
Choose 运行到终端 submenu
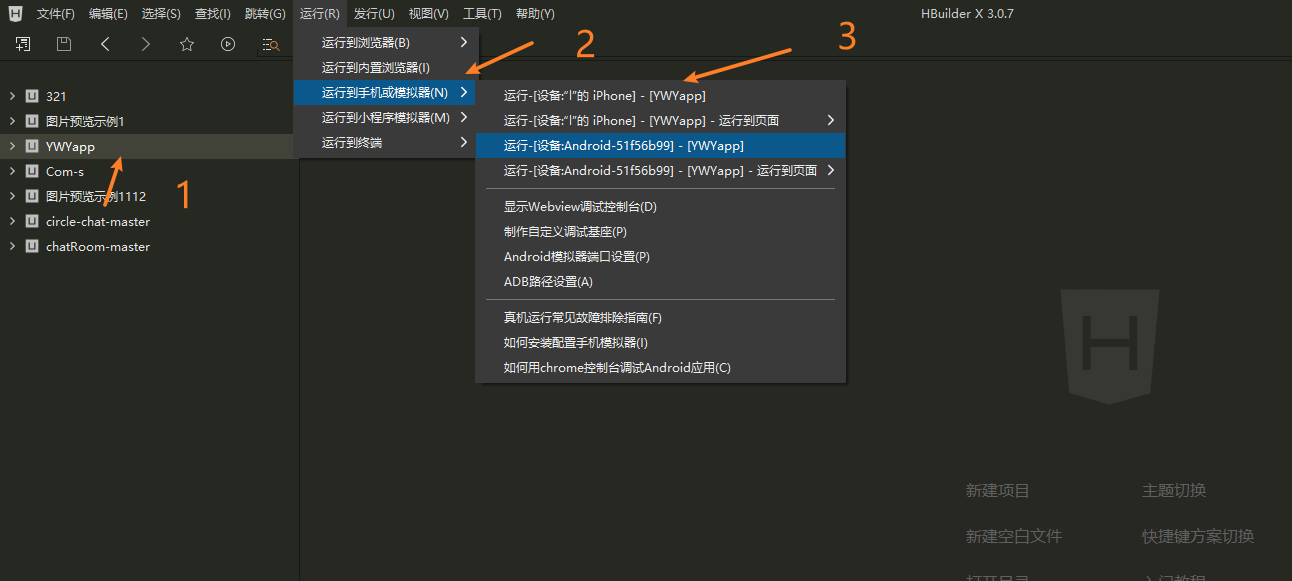[386, 143]
